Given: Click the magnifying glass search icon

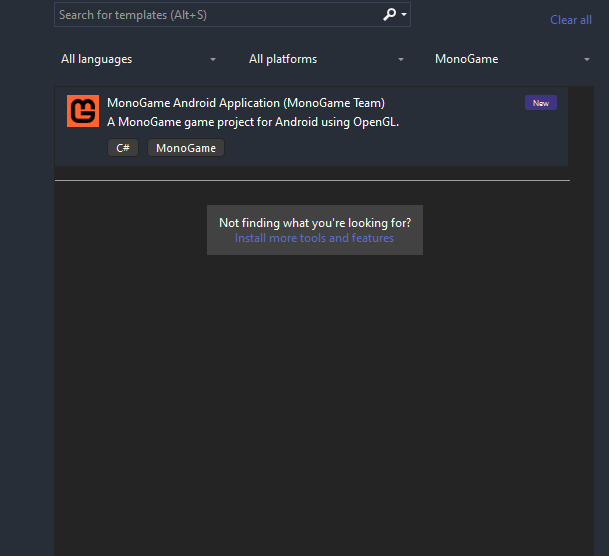Looking at the screenshot, I should 389,15.
